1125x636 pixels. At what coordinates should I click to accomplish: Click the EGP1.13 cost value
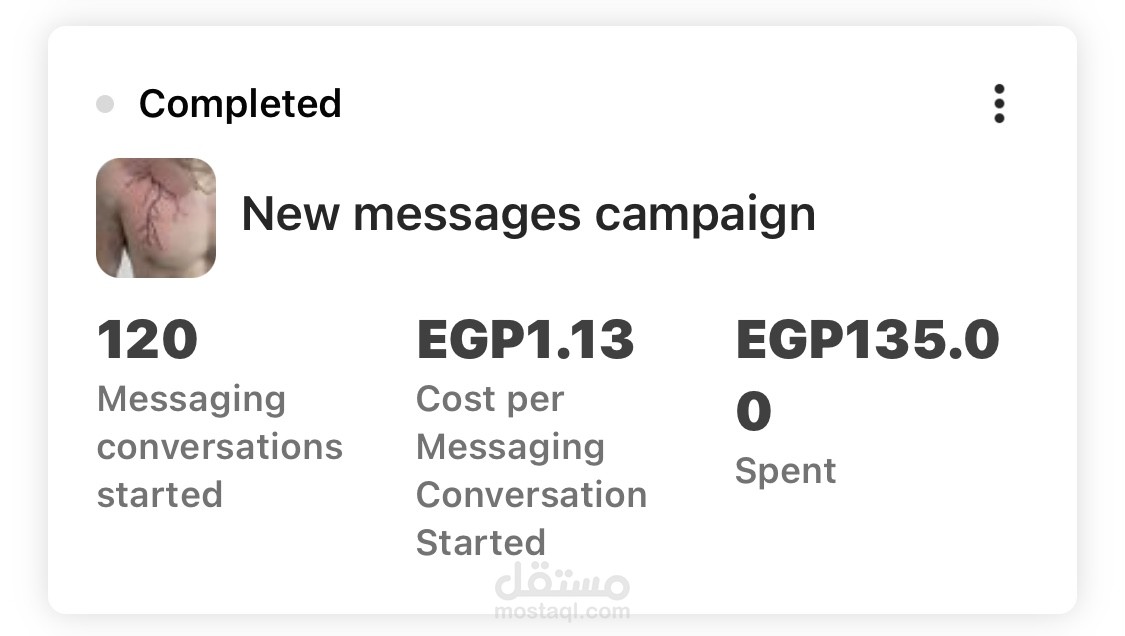(x=525, y=340)
